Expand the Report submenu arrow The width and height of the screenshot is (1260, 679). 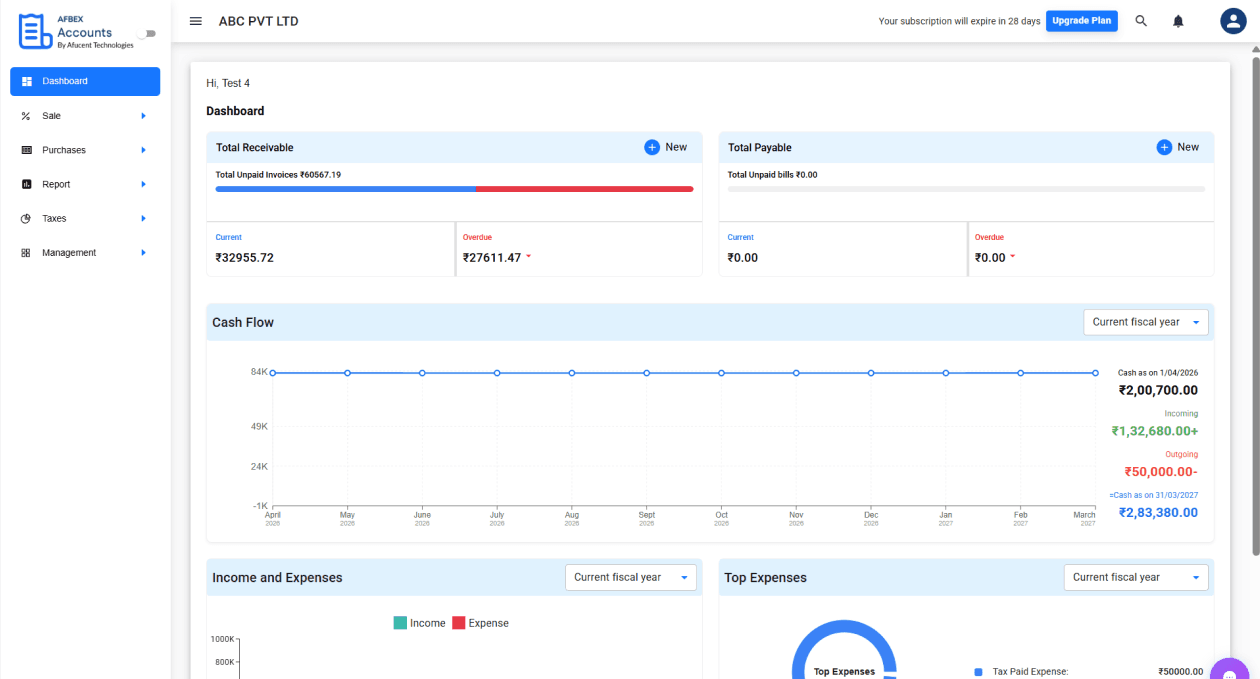tap(143, 184)
